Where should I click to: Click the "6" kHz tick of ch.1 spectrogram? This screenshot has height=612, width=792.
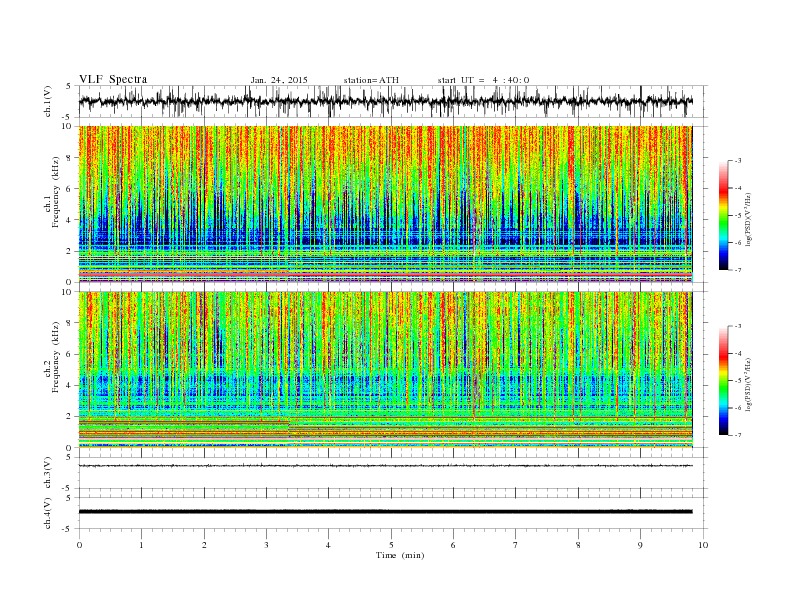click(x=70, y=189)
